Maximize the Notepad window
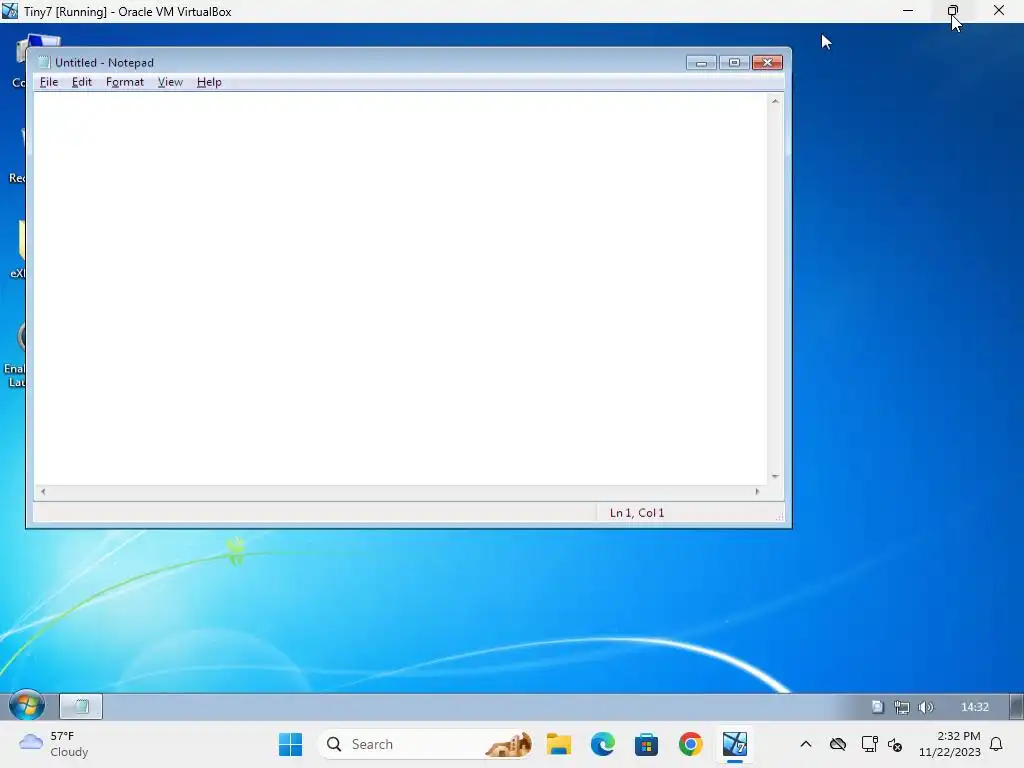The width and height of the screenshot is (1024, 768). (734, 63)
